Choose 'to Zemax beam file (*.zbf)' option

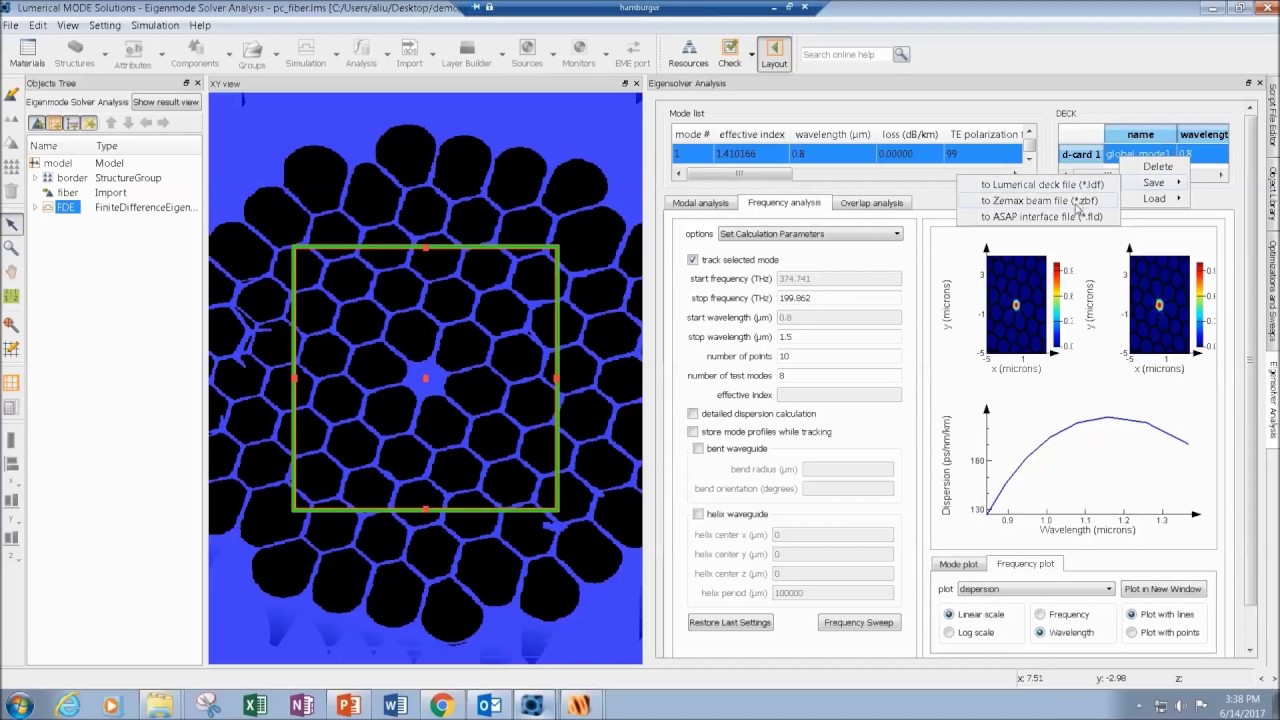(x=1039, y=201)
